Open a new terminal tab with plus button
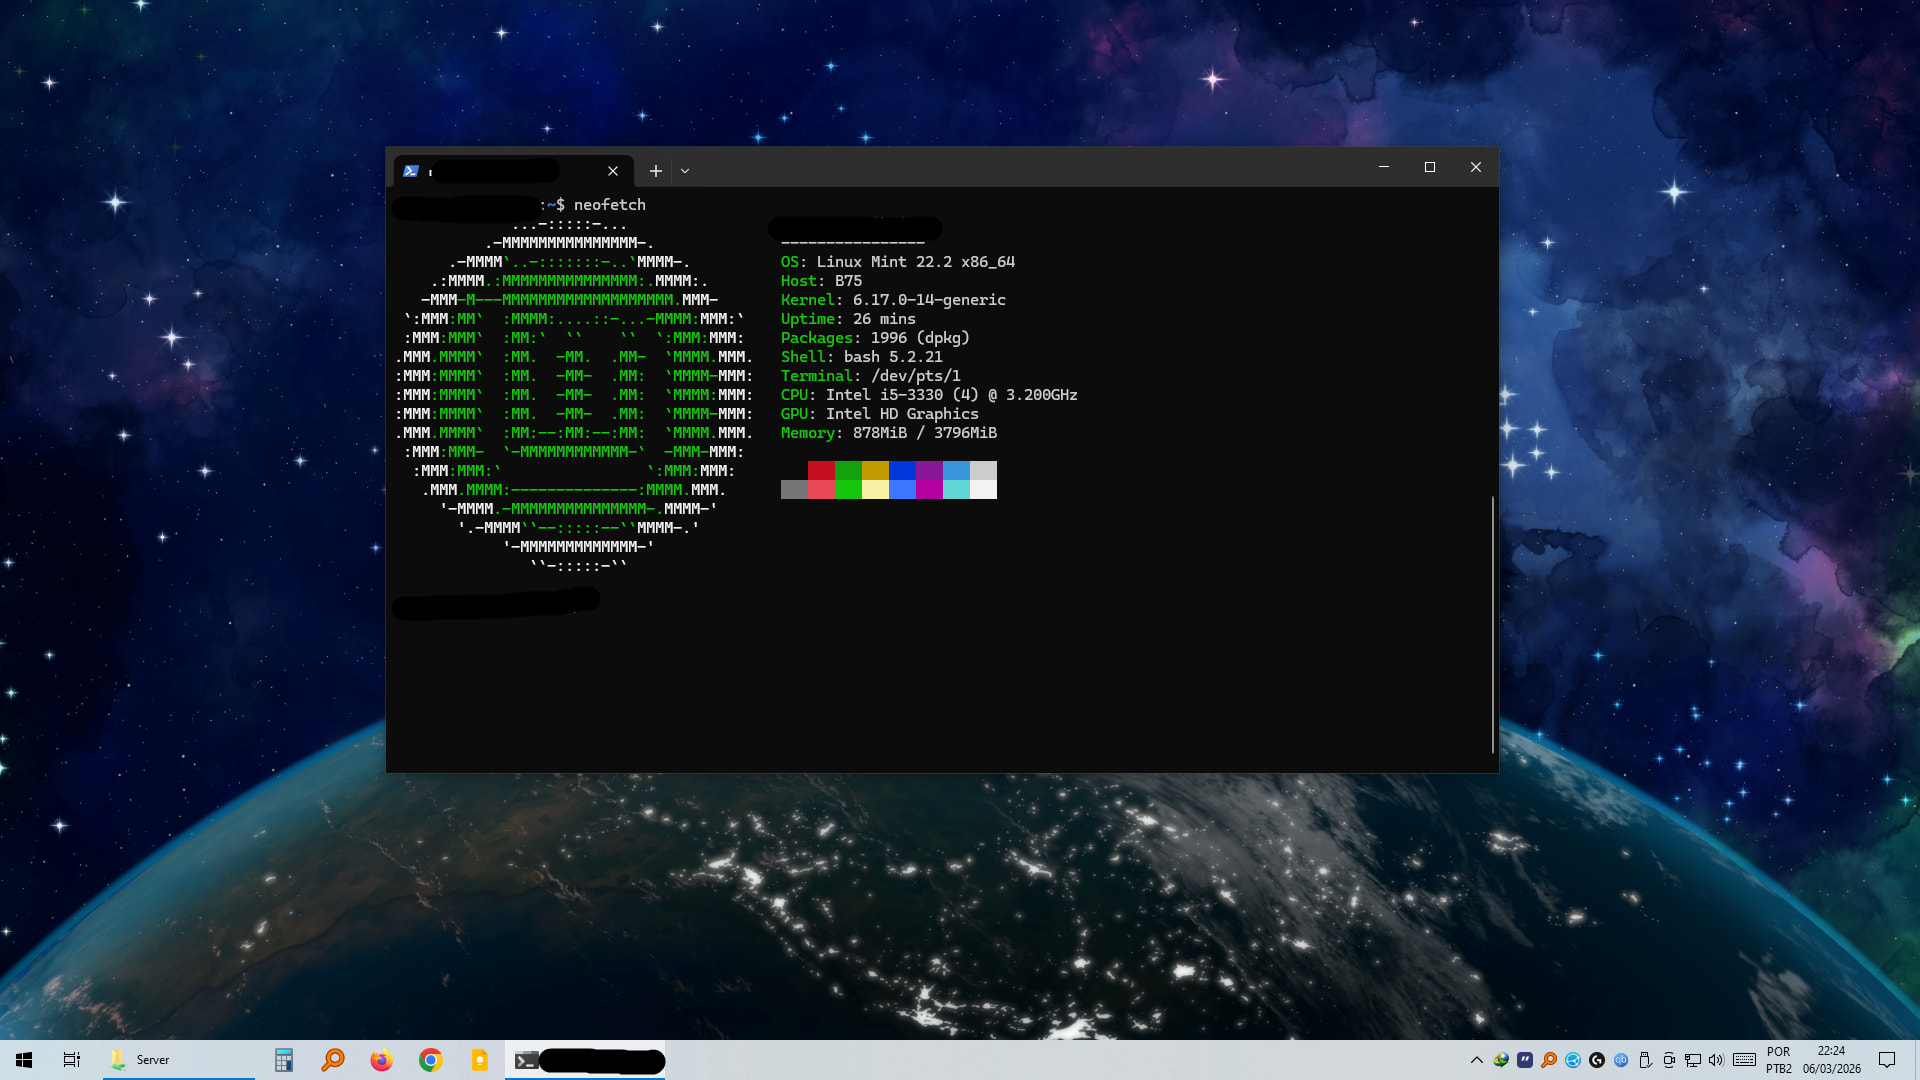Viewport: 1920px width, 1080px height. (655, 171)
